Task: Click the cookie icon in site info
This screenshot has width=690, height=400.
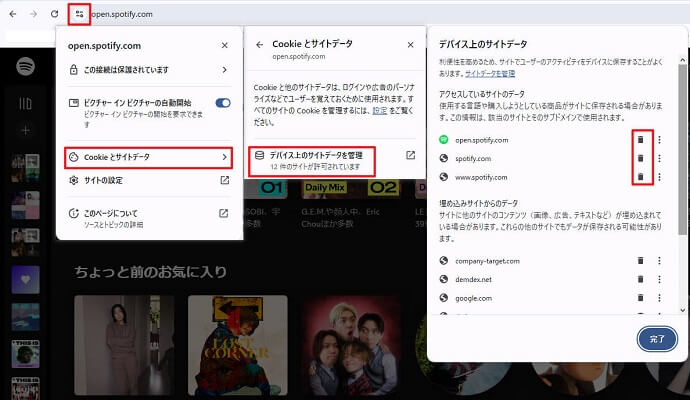Action: tap(73, 157)
